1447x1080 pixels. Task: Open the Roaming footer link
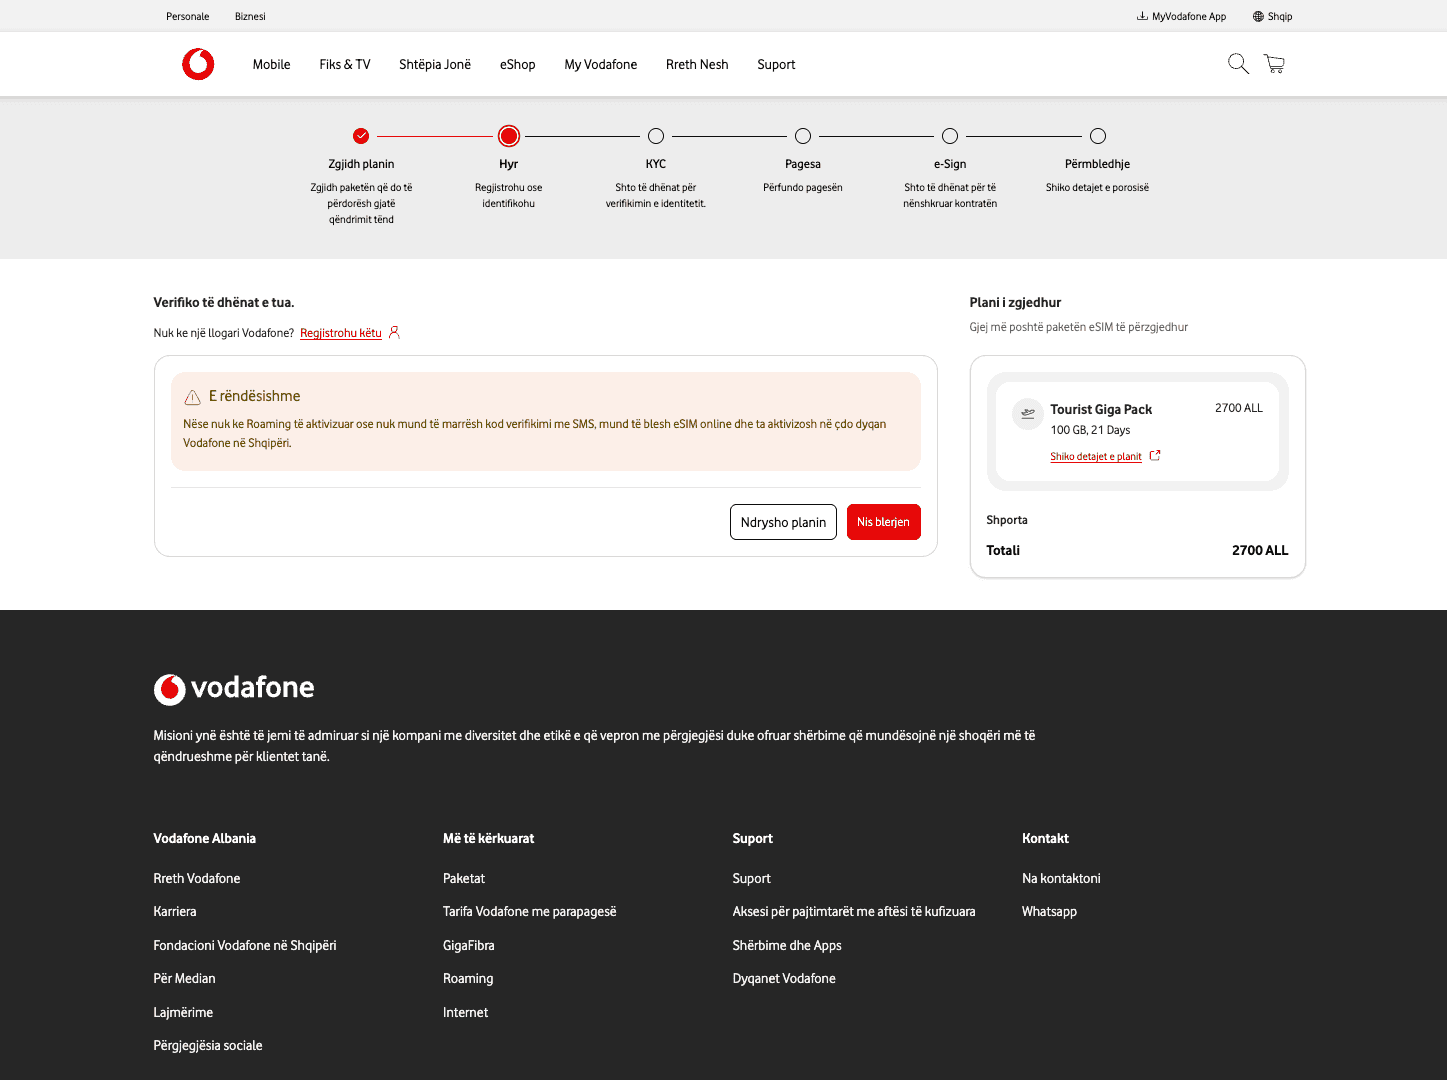pos(468,978)
